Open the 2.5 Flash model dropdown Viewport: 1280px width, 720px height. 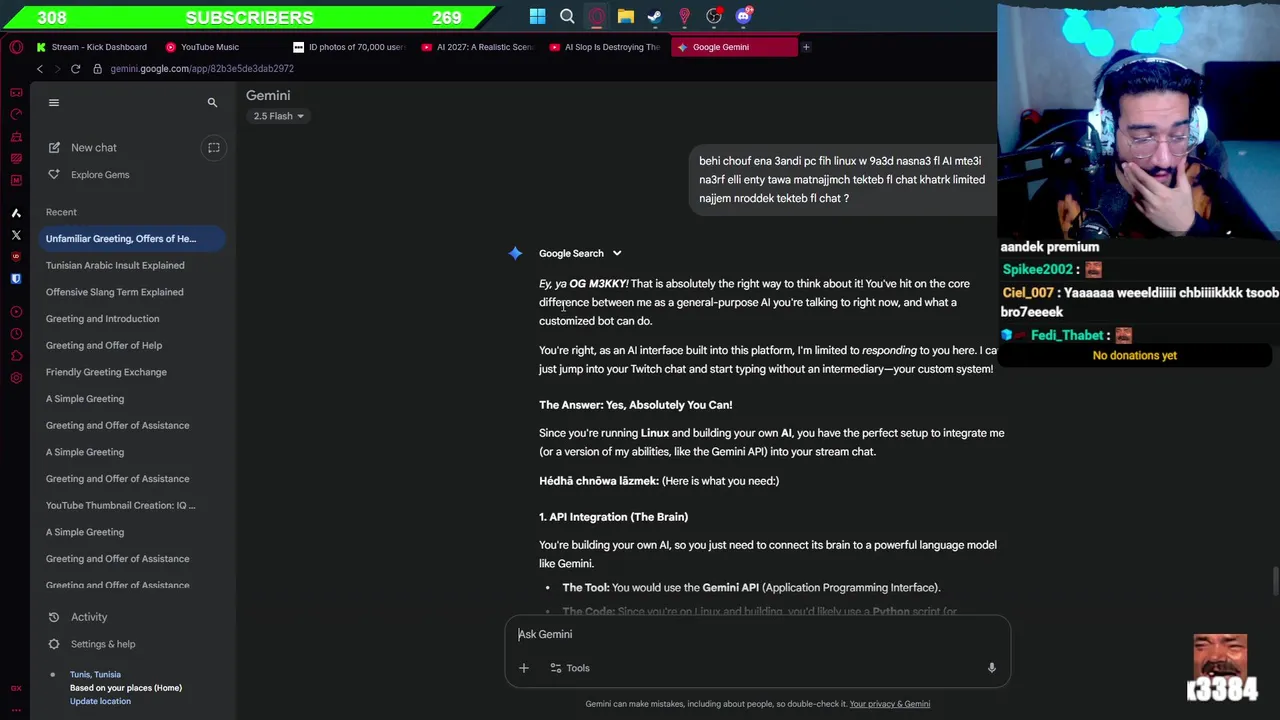point(278,116)
